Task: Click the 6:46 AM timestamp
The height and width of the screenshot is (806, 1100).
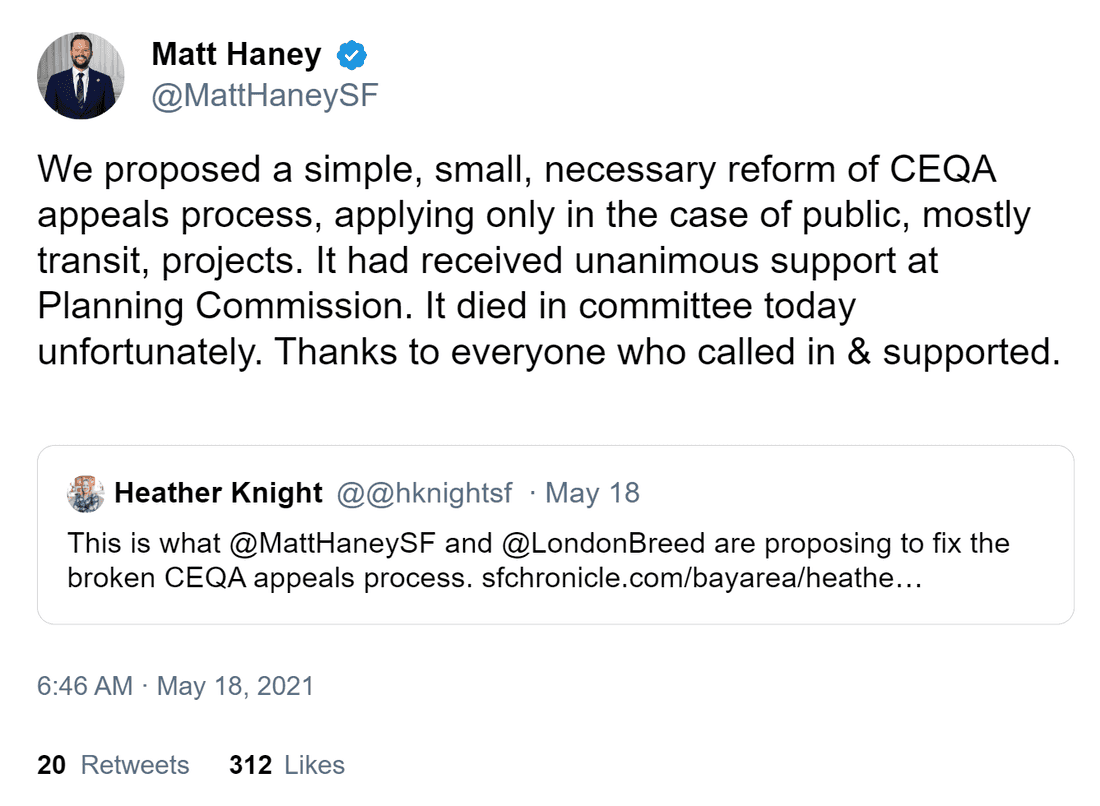Action: coord(85,686)
